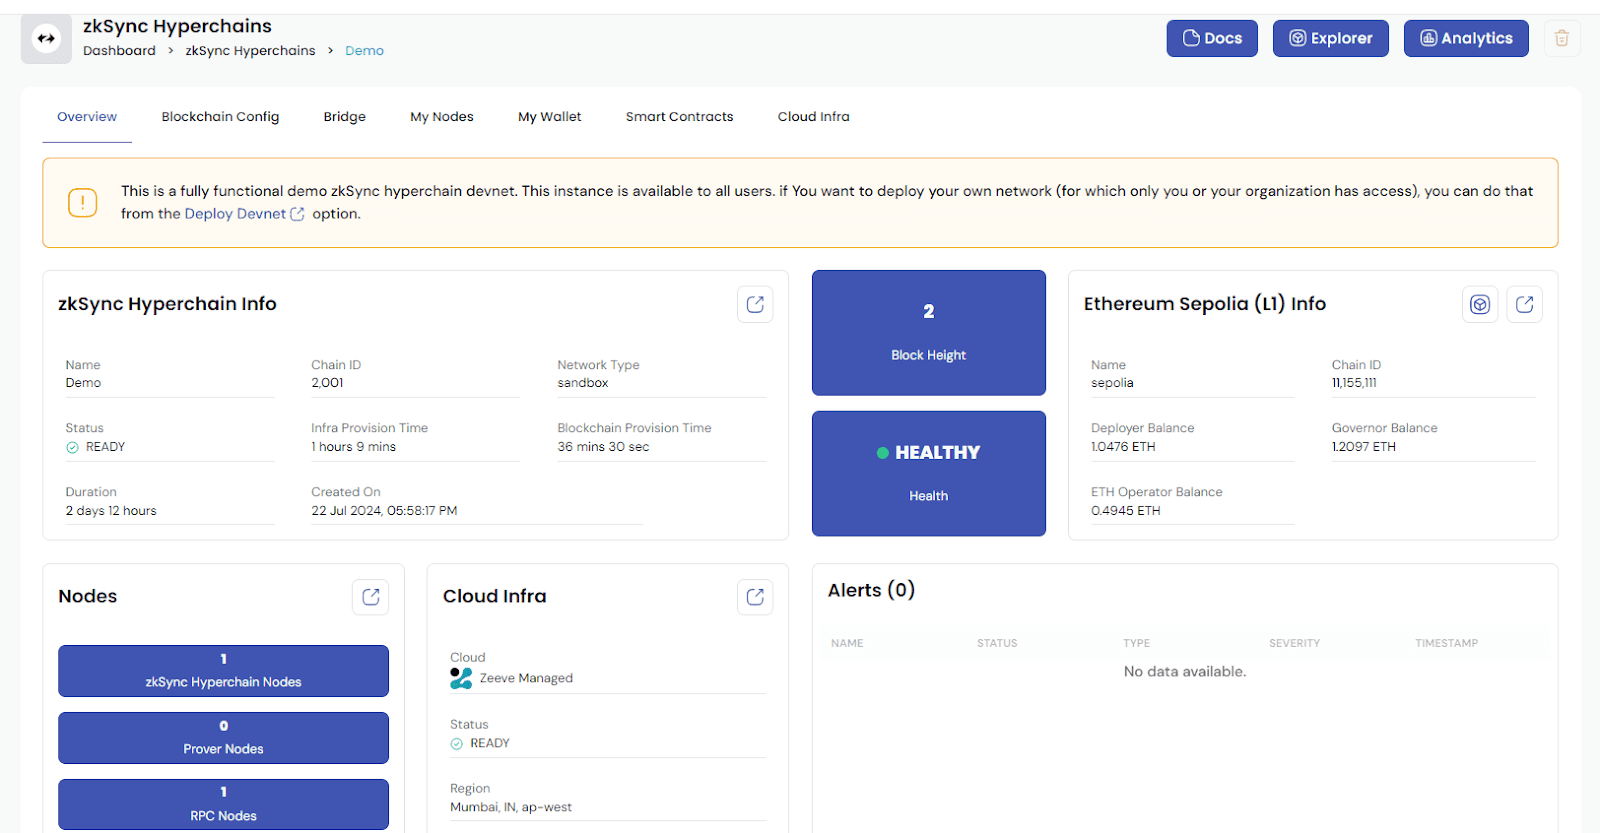This screenshot has width=1600, height=833.
Task: Open the Docs button
Action: 1212,38
